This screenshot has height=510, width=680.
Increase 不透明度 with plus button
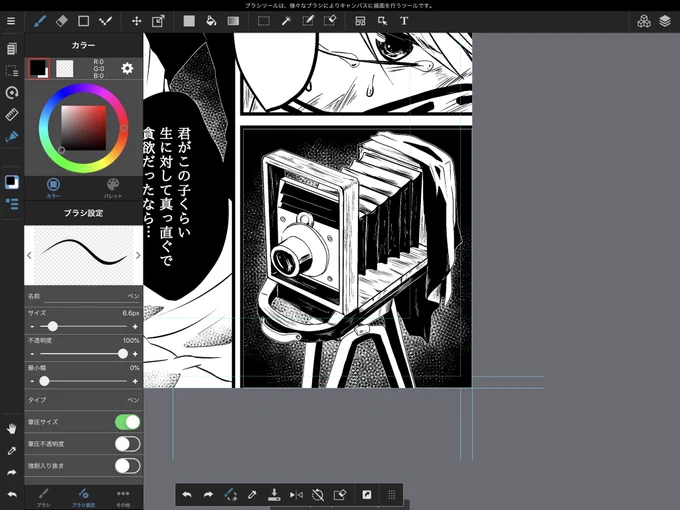click(x=135, y=354)
